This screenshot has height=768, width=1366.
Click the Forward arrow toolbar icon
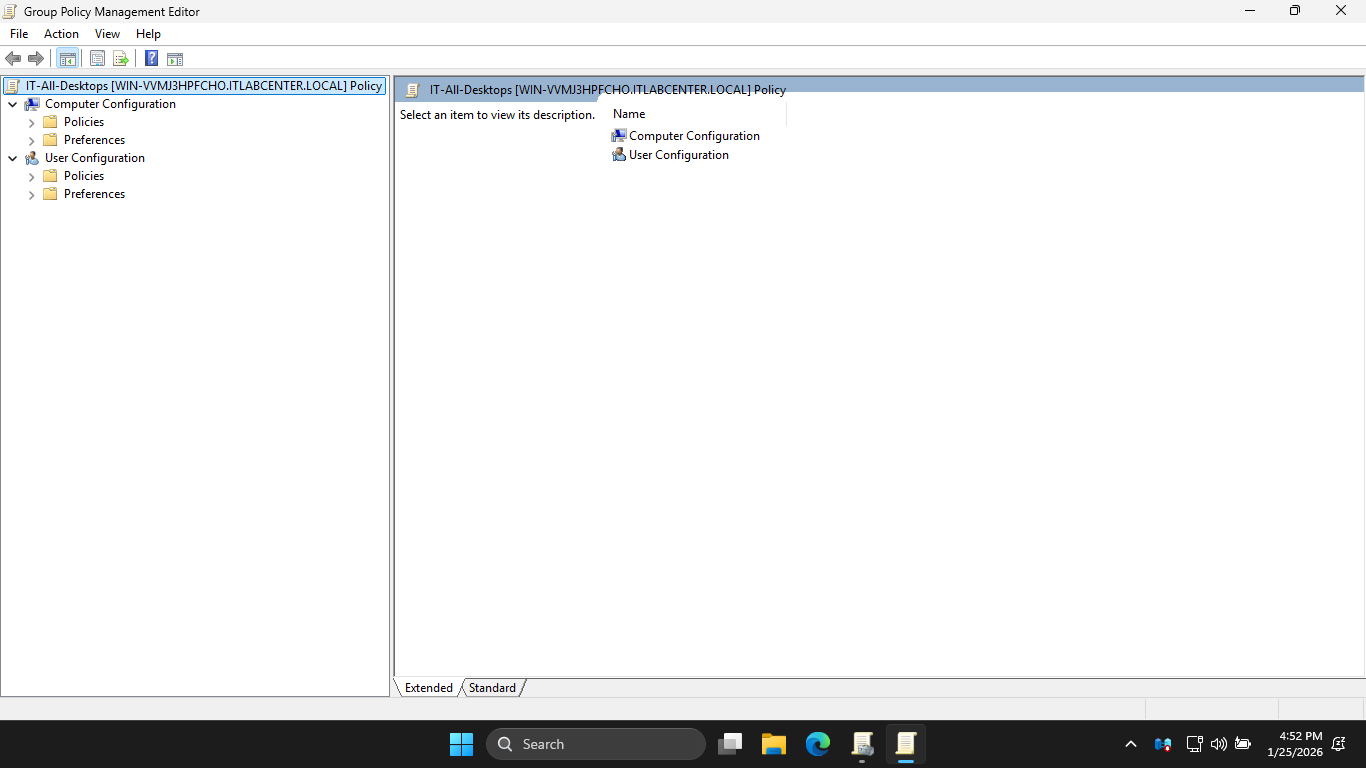pyautogui.click(x=36, y=59)
